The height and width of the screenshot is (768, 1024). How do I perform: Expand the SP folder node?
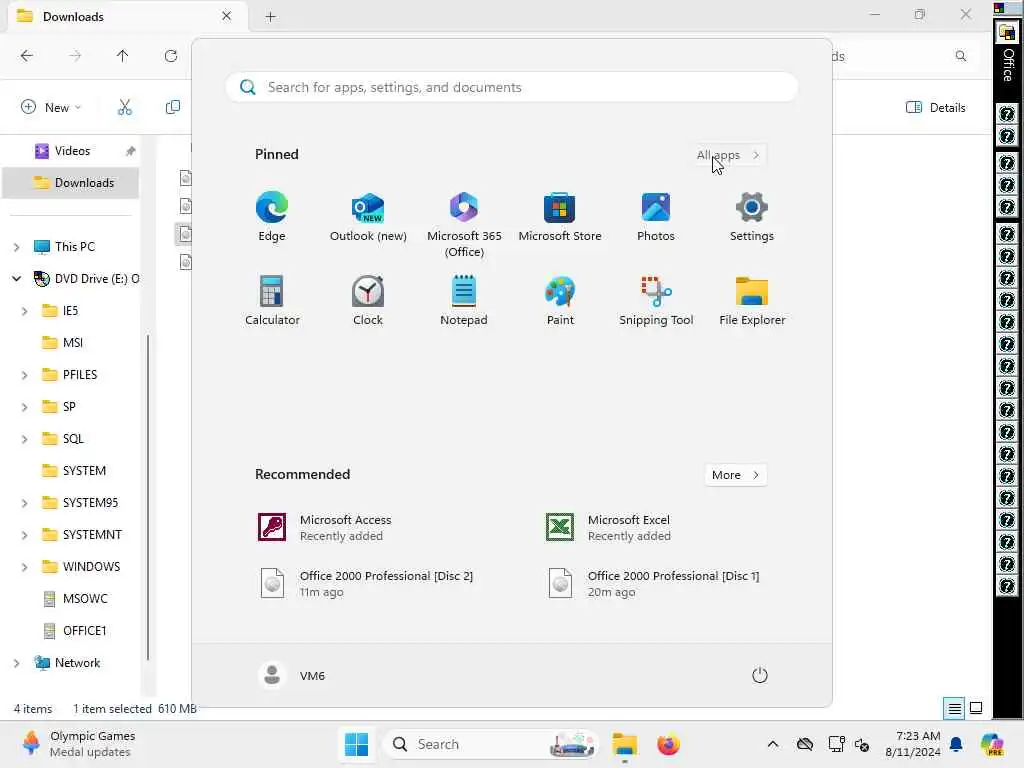pyautogui.click(x=24, y=407)
